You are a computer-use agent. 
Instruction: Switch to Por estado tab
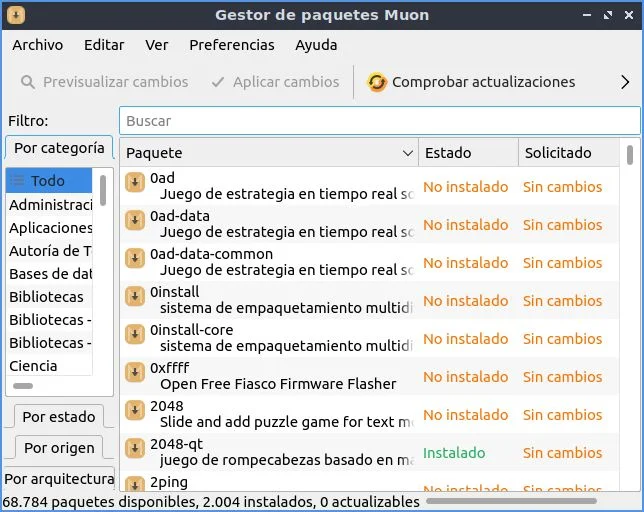point(59,417)
